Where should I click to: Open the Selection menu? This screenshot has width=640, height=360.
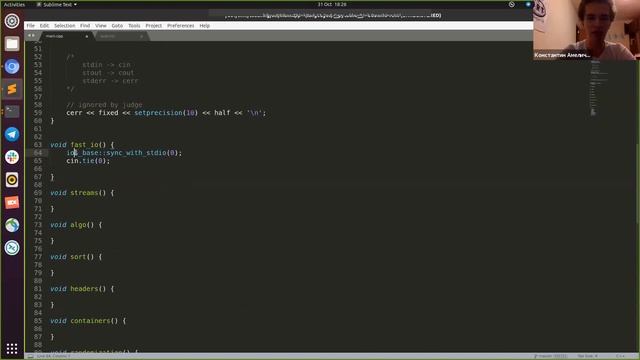coord(64,26)
